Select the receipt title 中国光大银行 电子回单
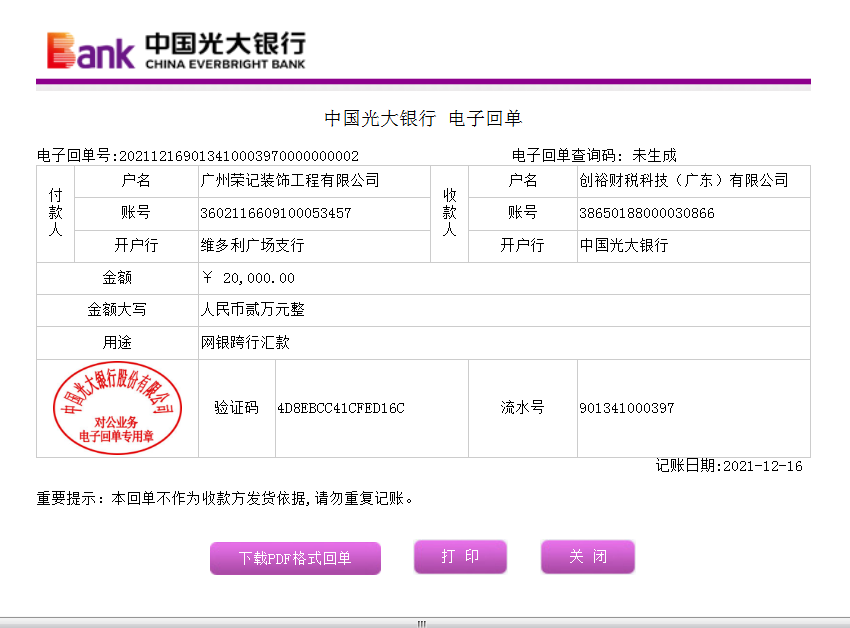Image resolution: width=850 pixels, height=628 pixels. [x=423, y=118]
